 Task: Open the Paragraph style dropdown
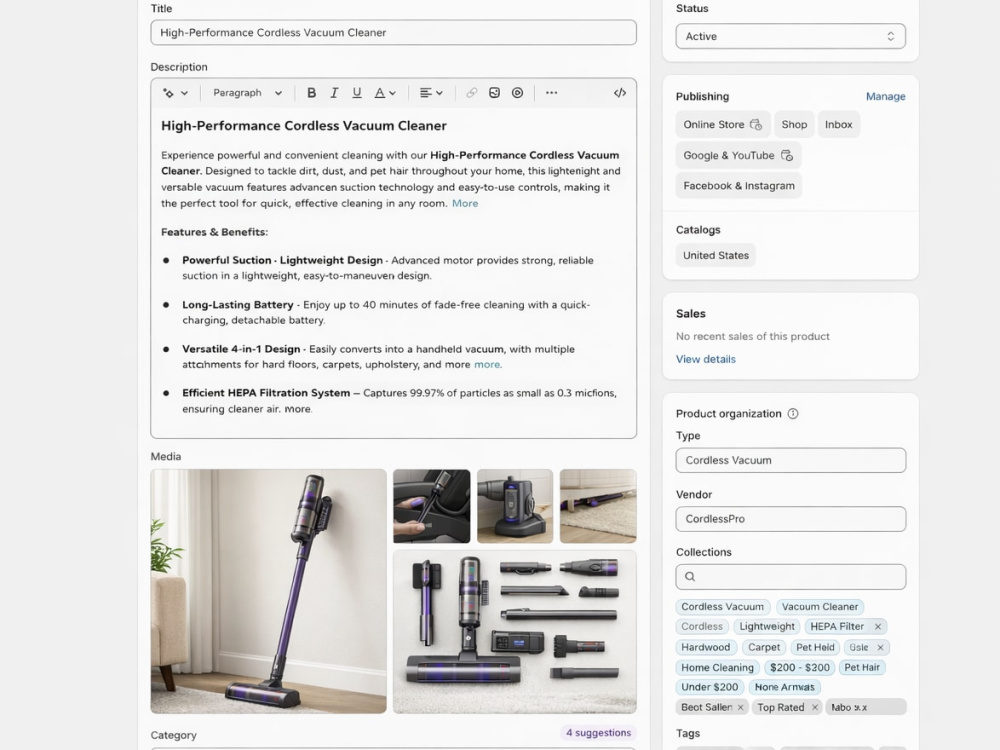[x=247, y=93]
